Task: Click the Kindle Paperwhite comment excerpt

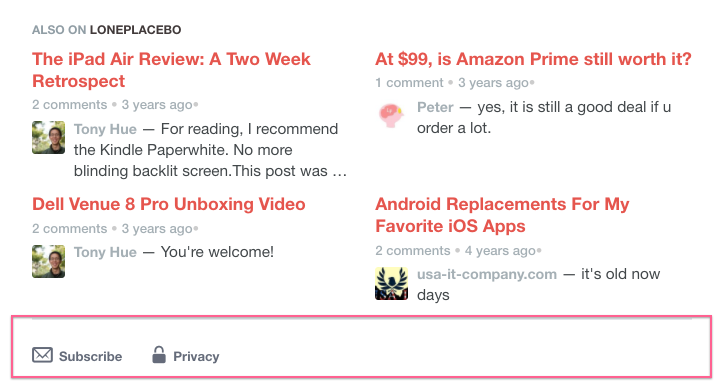Action: pyautogui.click(x=210, y=150)
